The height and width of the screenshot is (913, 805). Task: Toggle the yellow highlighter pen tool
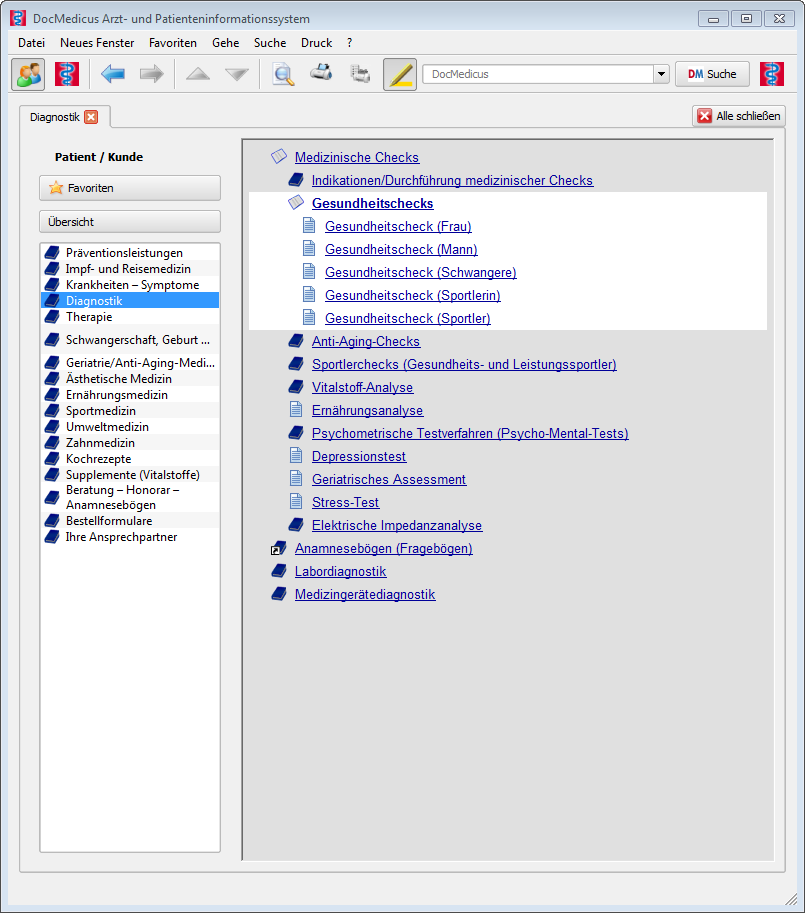coord(400,75)
